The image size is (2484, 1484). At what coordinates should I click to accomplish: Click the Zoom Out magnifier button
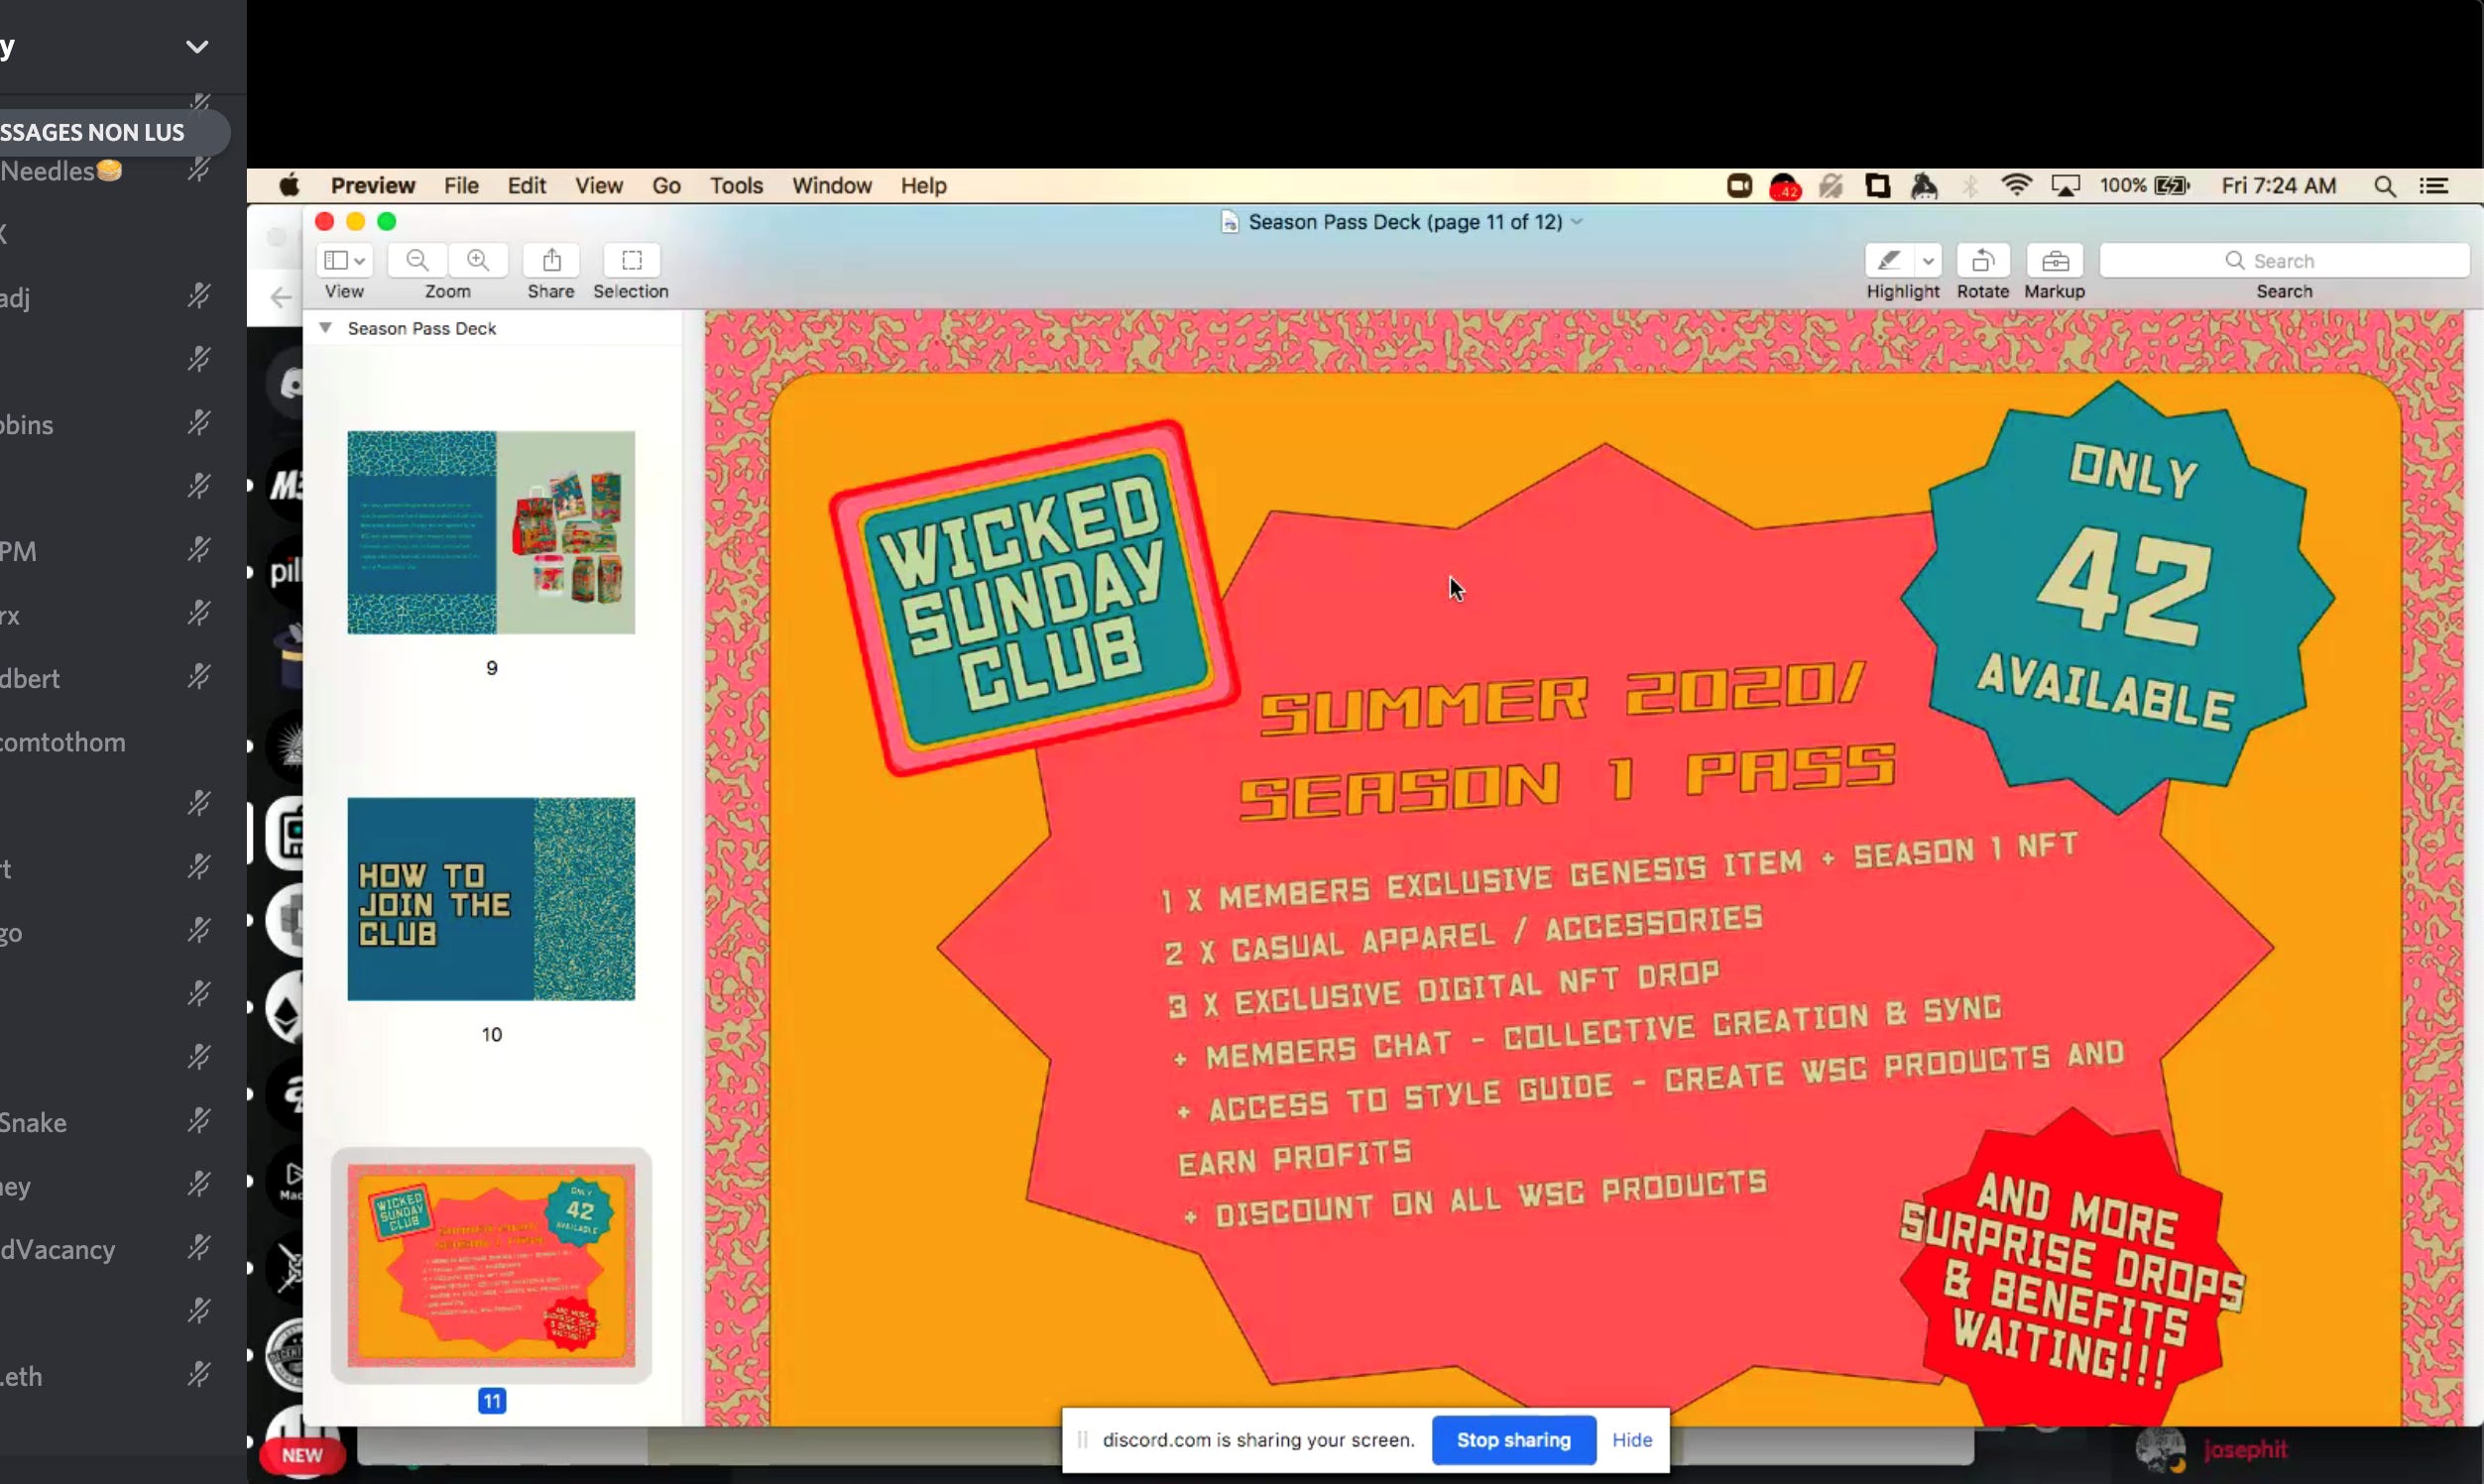(417, 260)
